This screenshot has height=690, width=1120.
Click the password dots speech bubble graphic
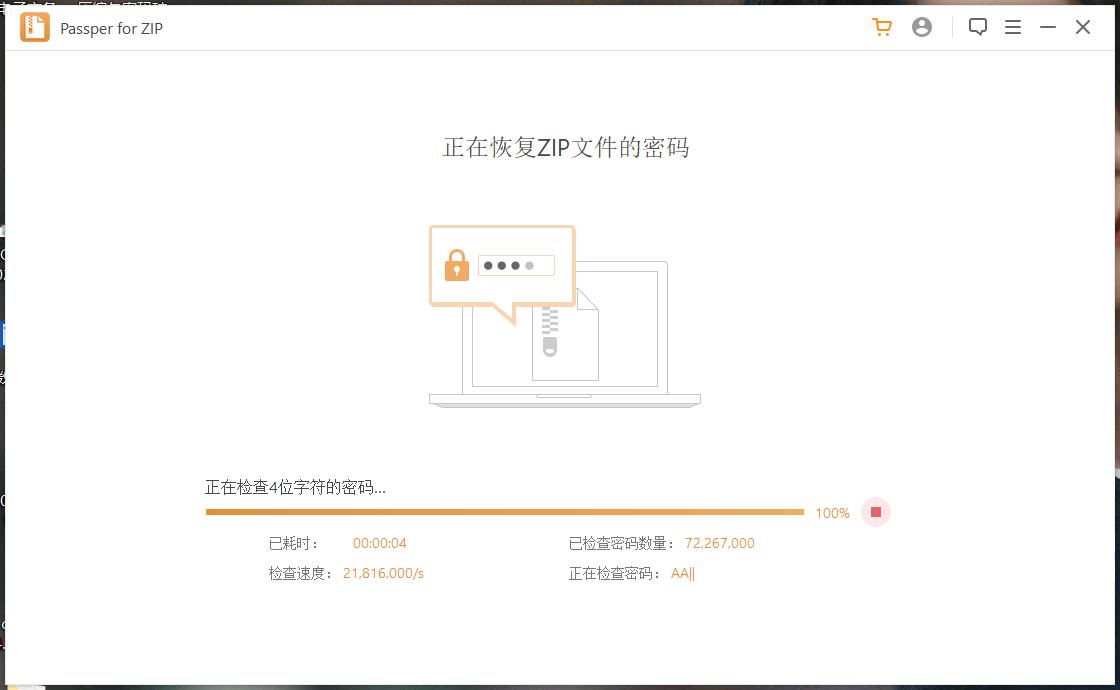pos(517,264)
